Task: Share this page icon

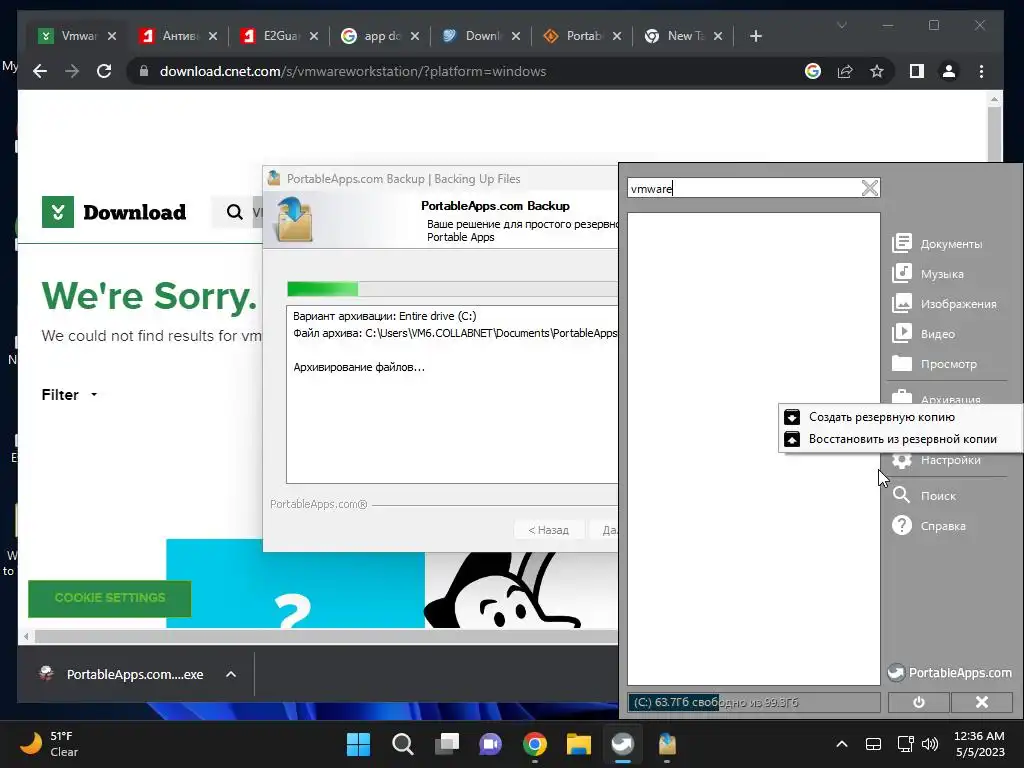Action: coord(845,71)
